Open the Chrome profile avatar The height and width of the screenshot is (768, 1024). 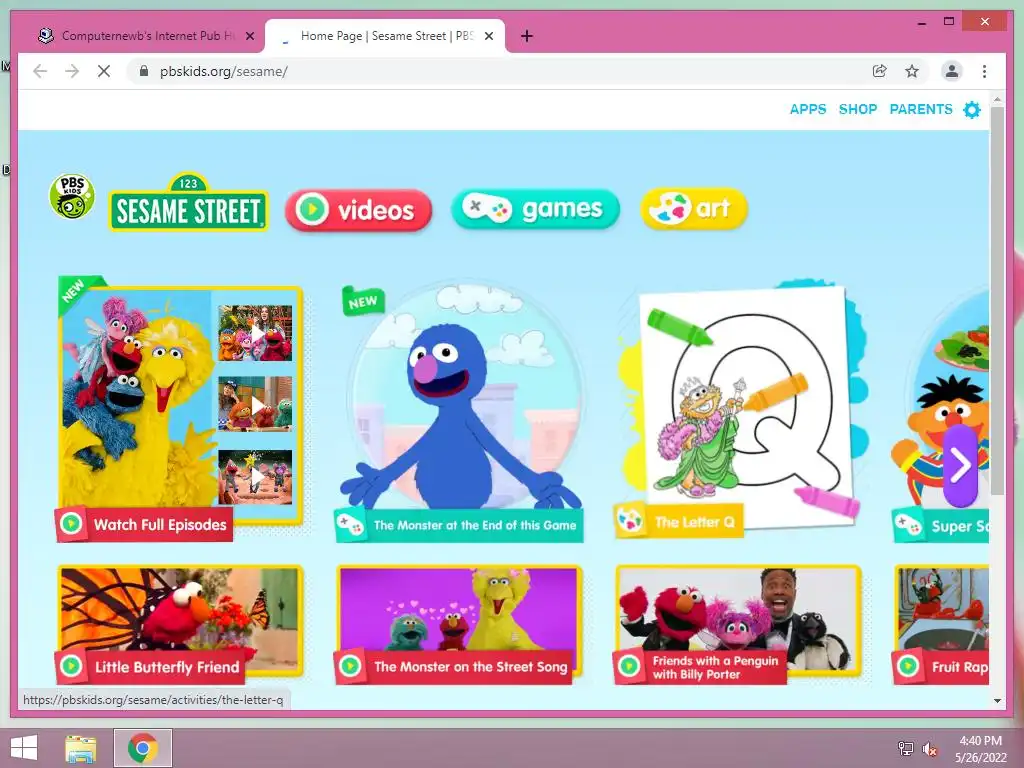pyautogui.click(x=952, y=71)
